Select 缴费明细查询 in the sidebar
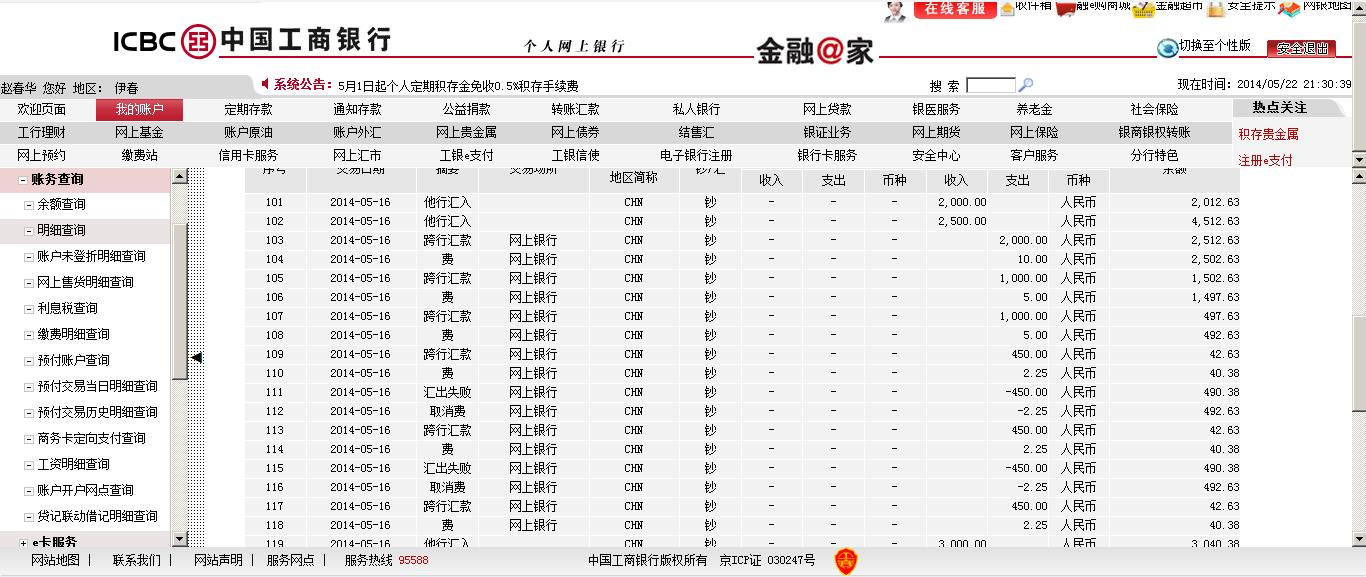Viewport: 1366px width, 577px height. click(73, 334)
